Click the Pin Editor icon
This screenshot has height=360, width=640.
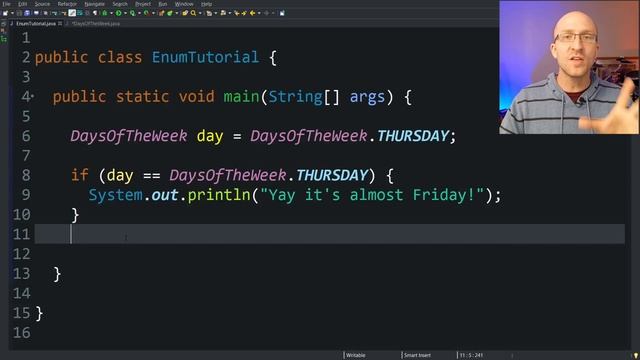282,13
